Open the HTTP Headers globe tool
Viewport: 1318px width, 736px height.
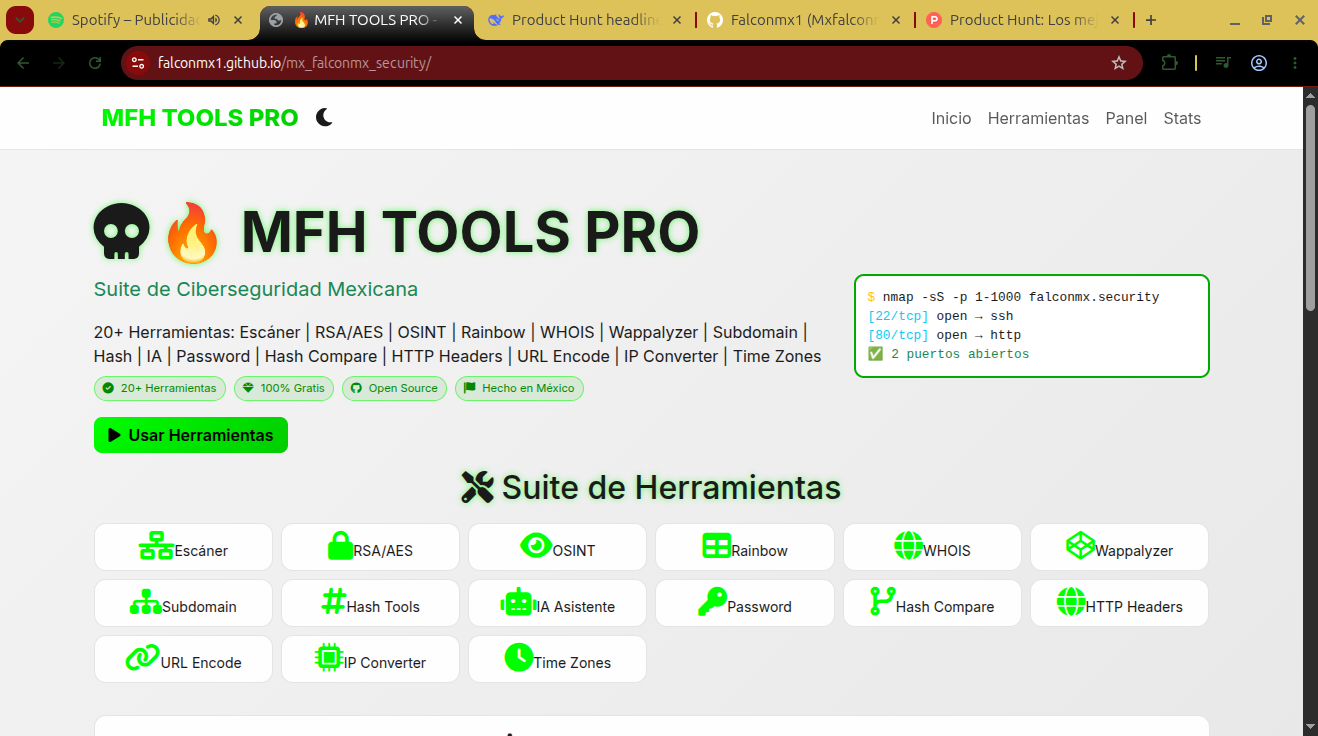[x=1119, y=603]
